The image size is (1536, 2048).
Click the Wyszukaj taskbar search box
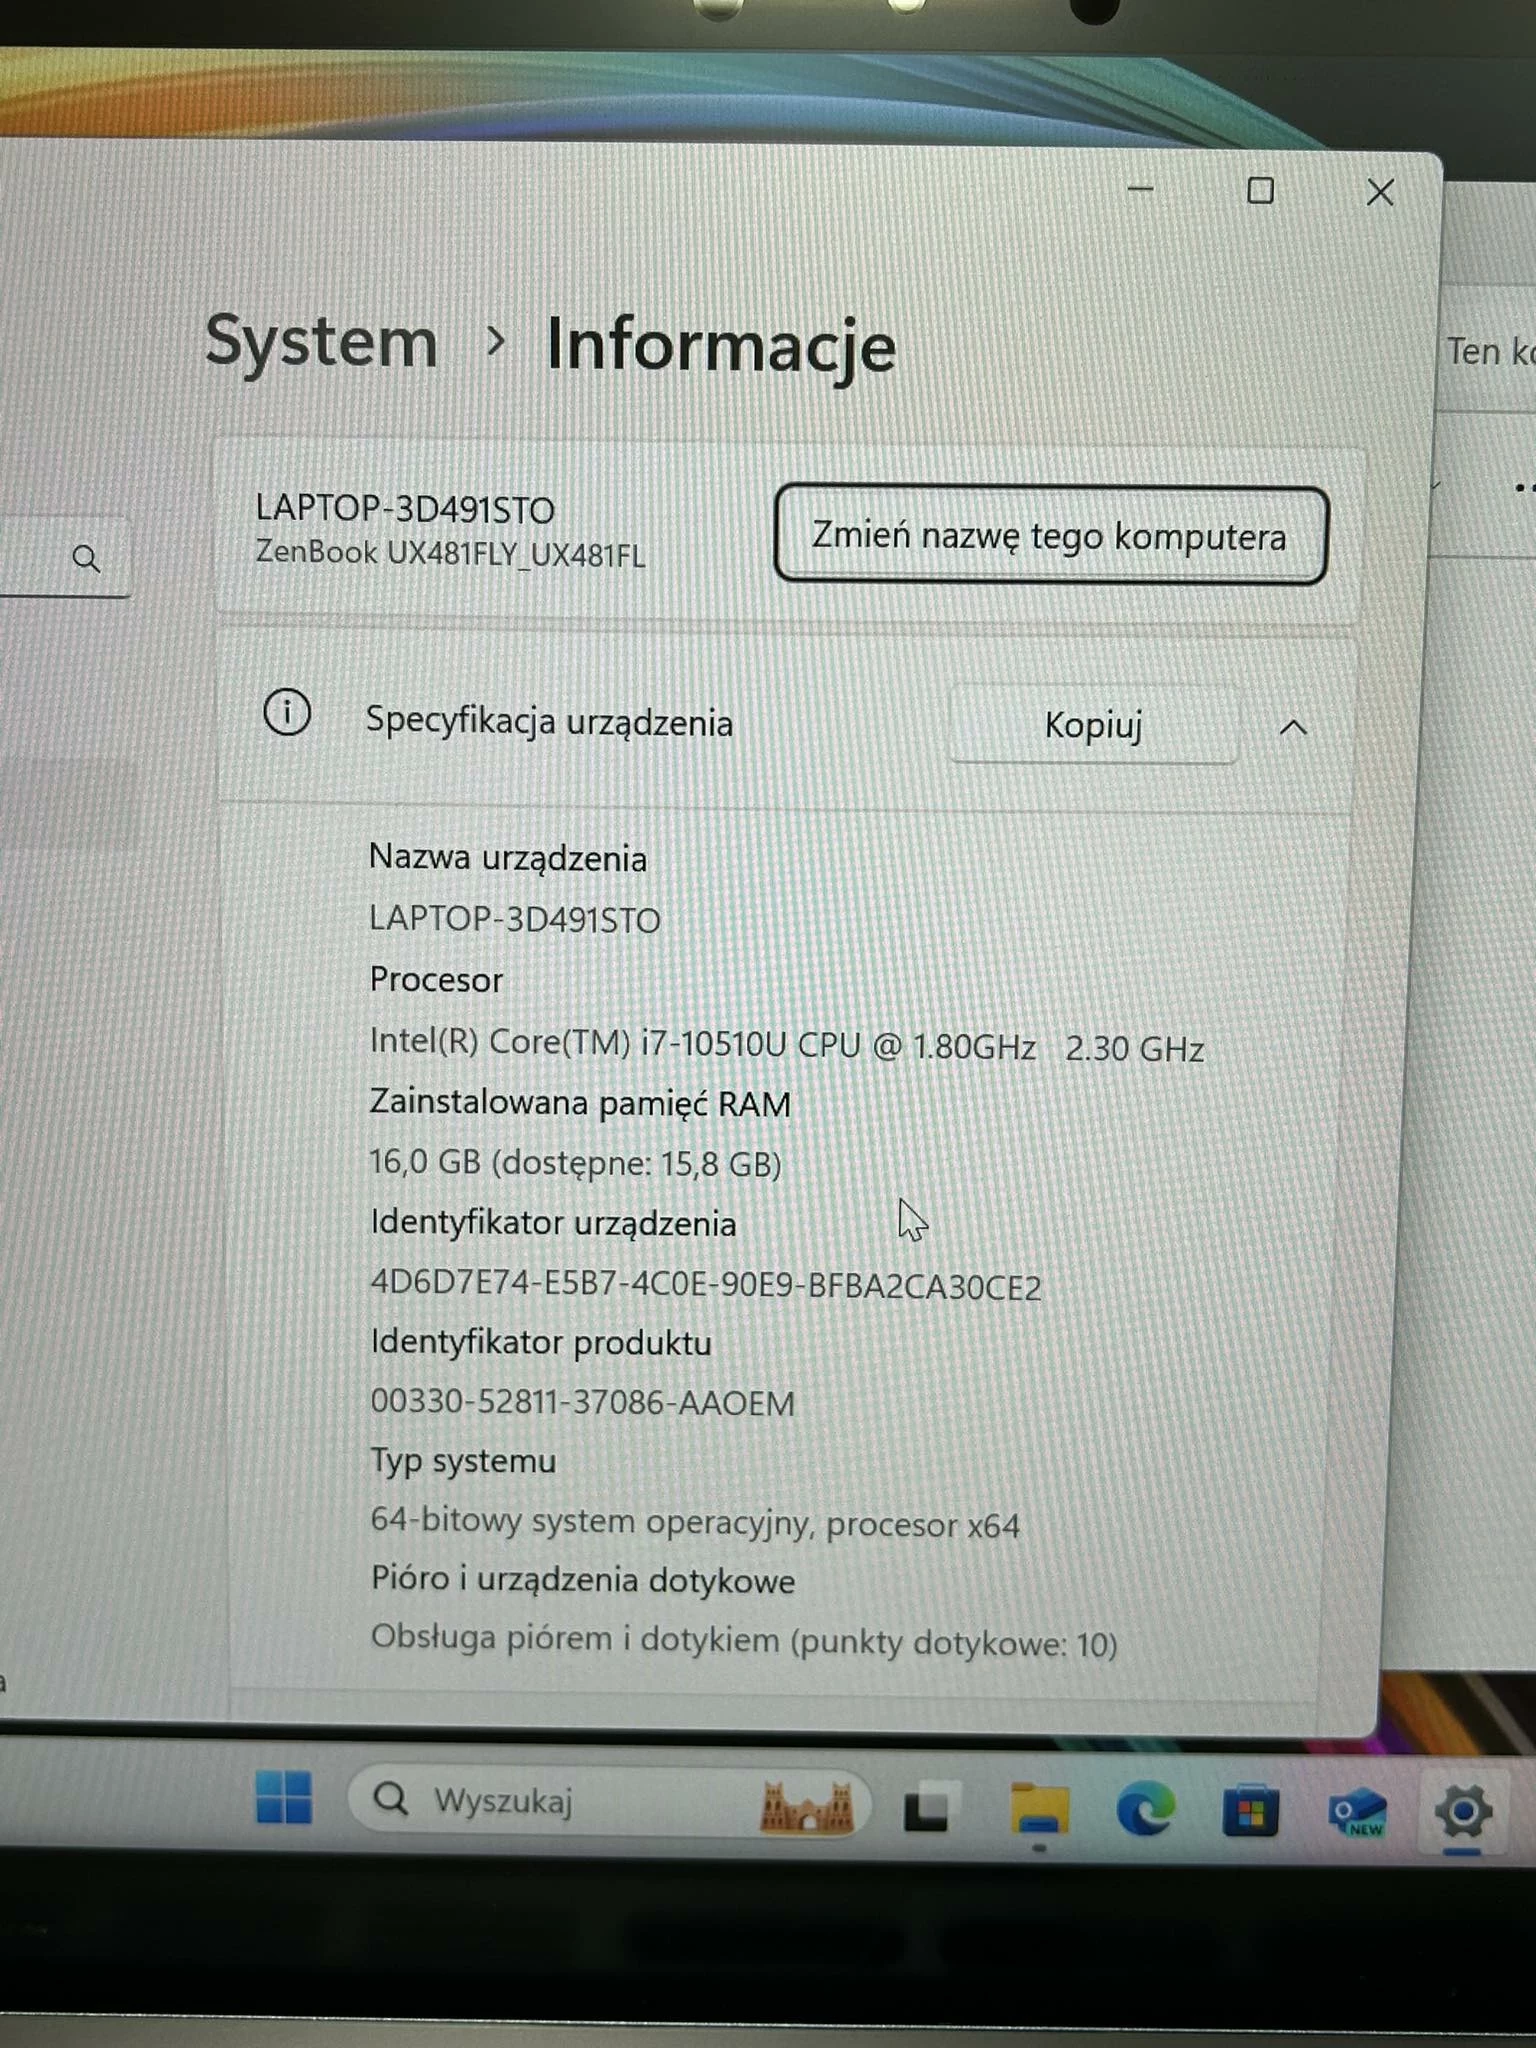(610, 1801)
